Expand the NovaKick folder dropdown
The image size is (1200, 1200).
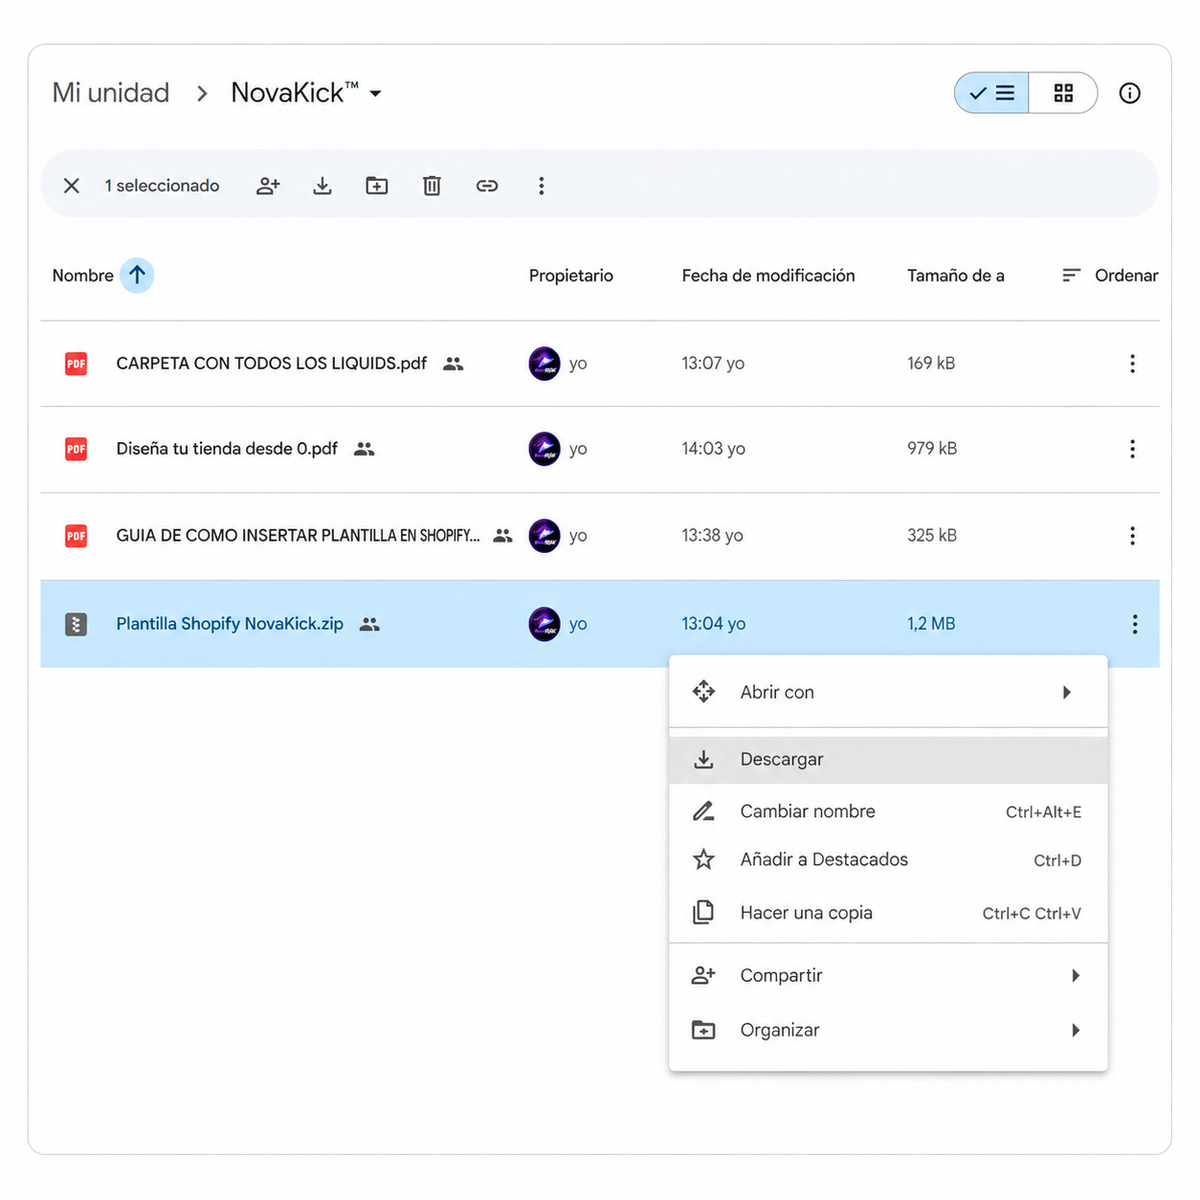point(376,94)
